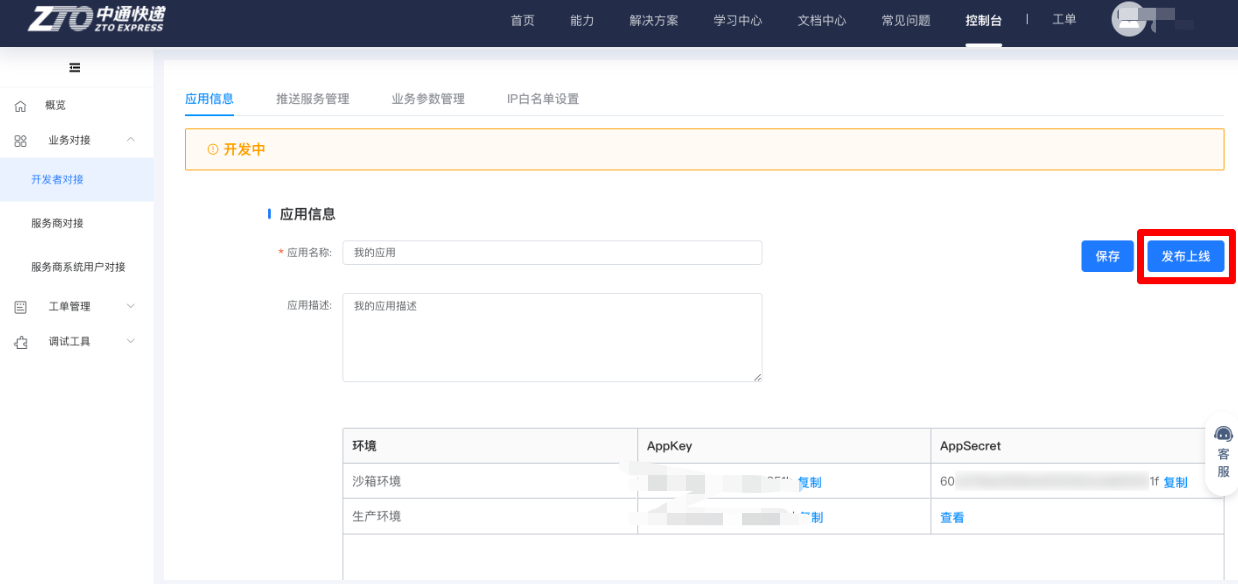
Task: Switch to the IP白名单设置 tab
Action: [x=543, y=99]
